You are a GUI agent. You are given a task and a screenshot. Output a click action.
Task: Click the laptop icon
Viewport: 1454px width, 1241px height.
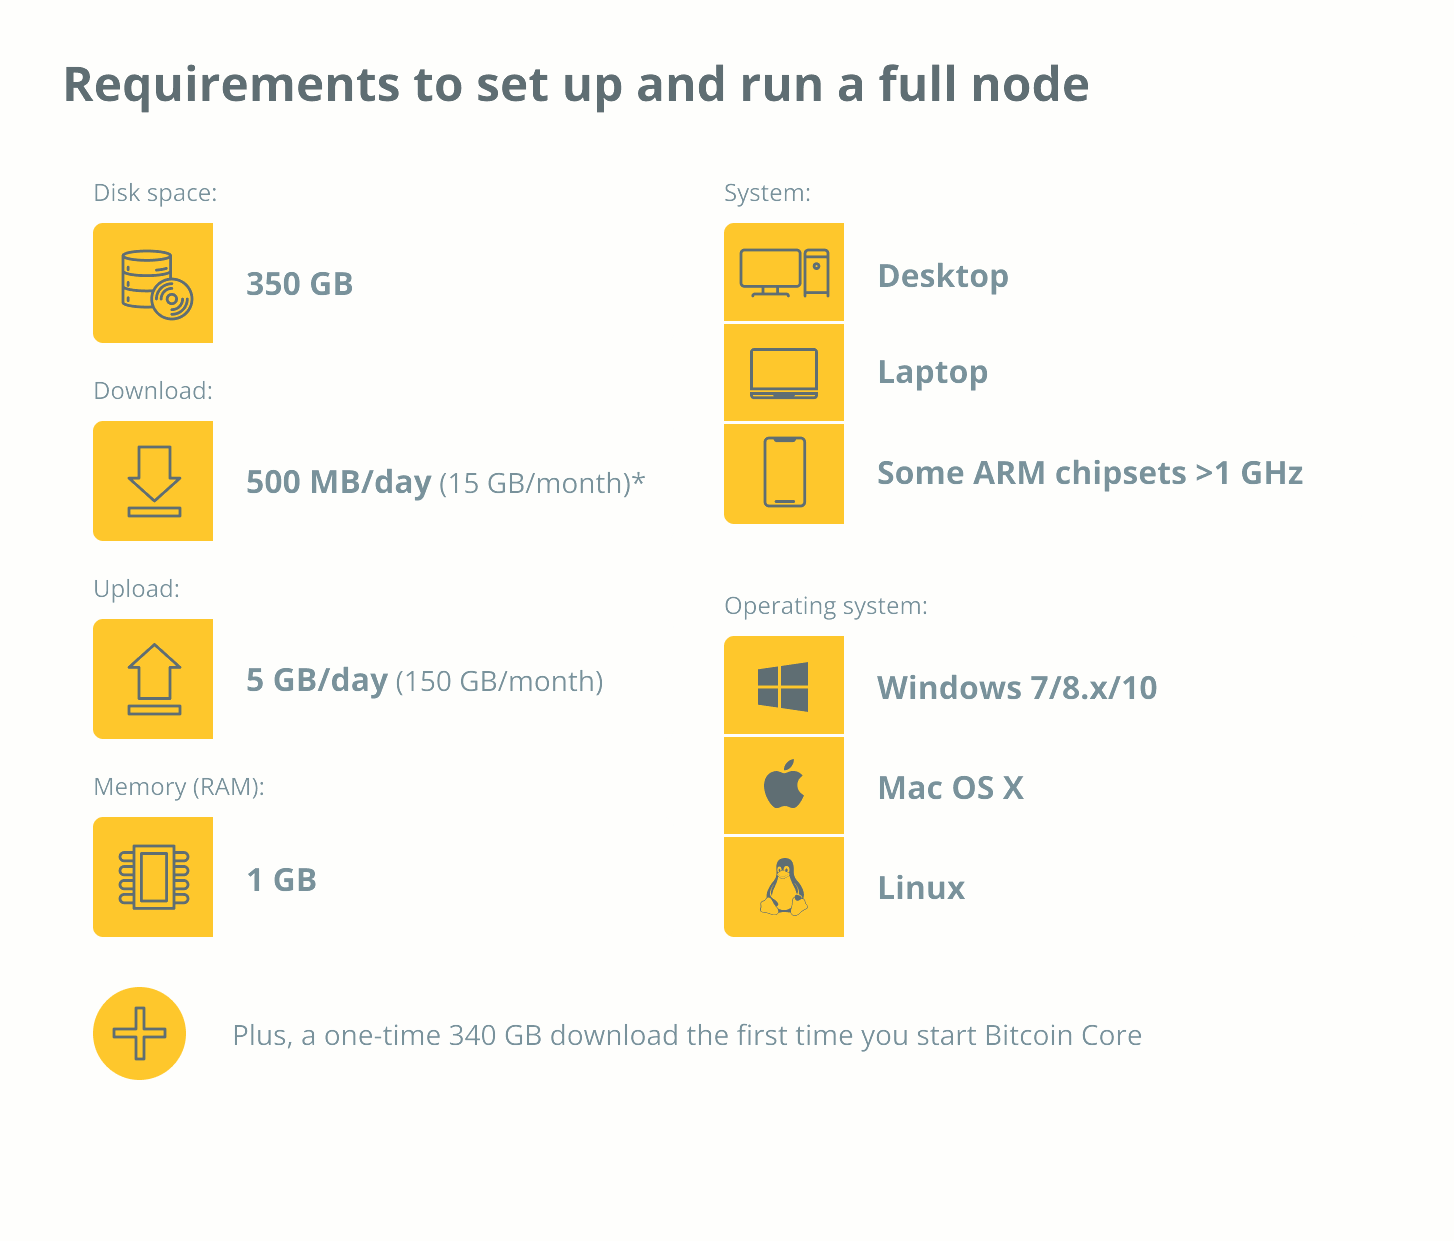[784, 372]
